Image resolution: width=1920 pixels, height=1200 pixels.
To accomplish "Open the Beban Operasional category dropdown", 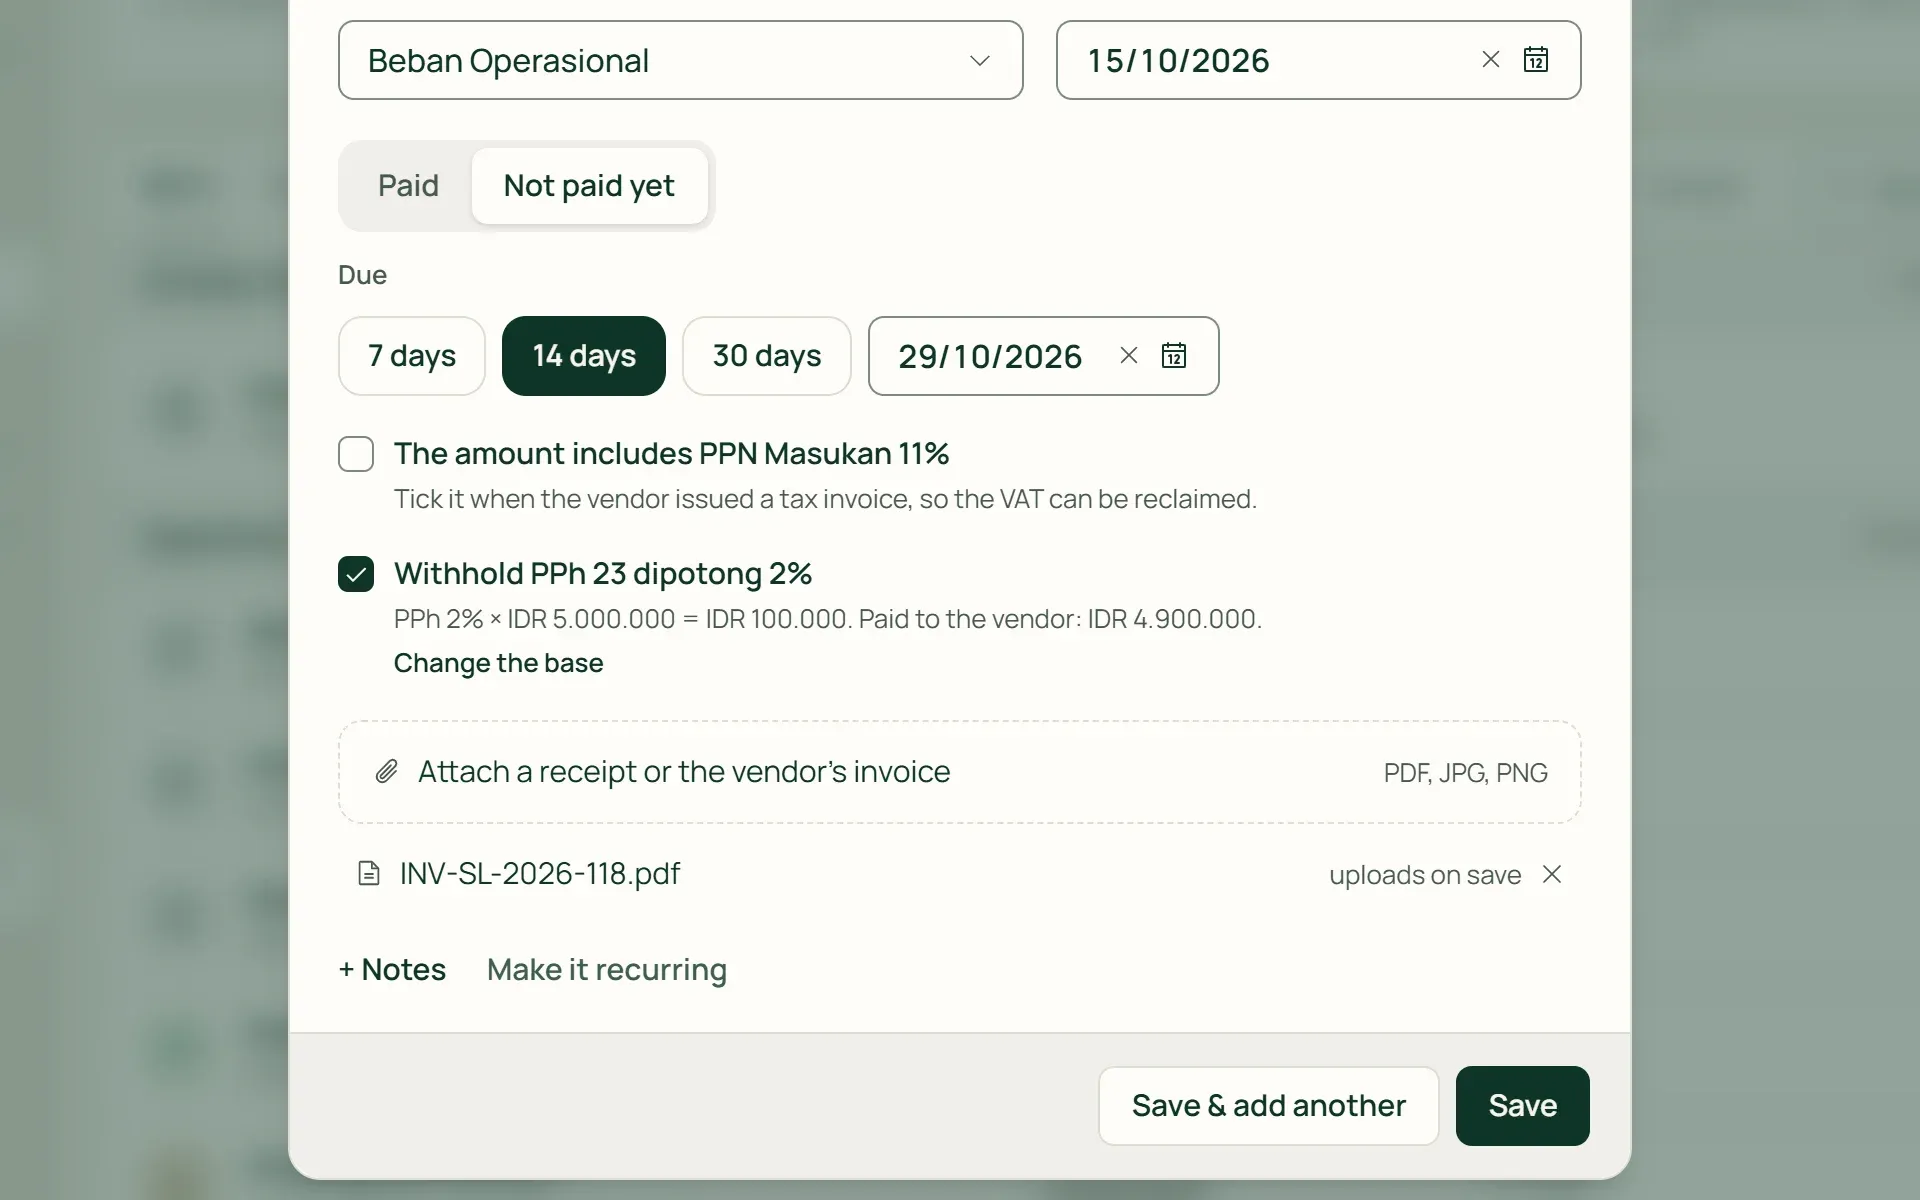I will [x=680, y=60].
